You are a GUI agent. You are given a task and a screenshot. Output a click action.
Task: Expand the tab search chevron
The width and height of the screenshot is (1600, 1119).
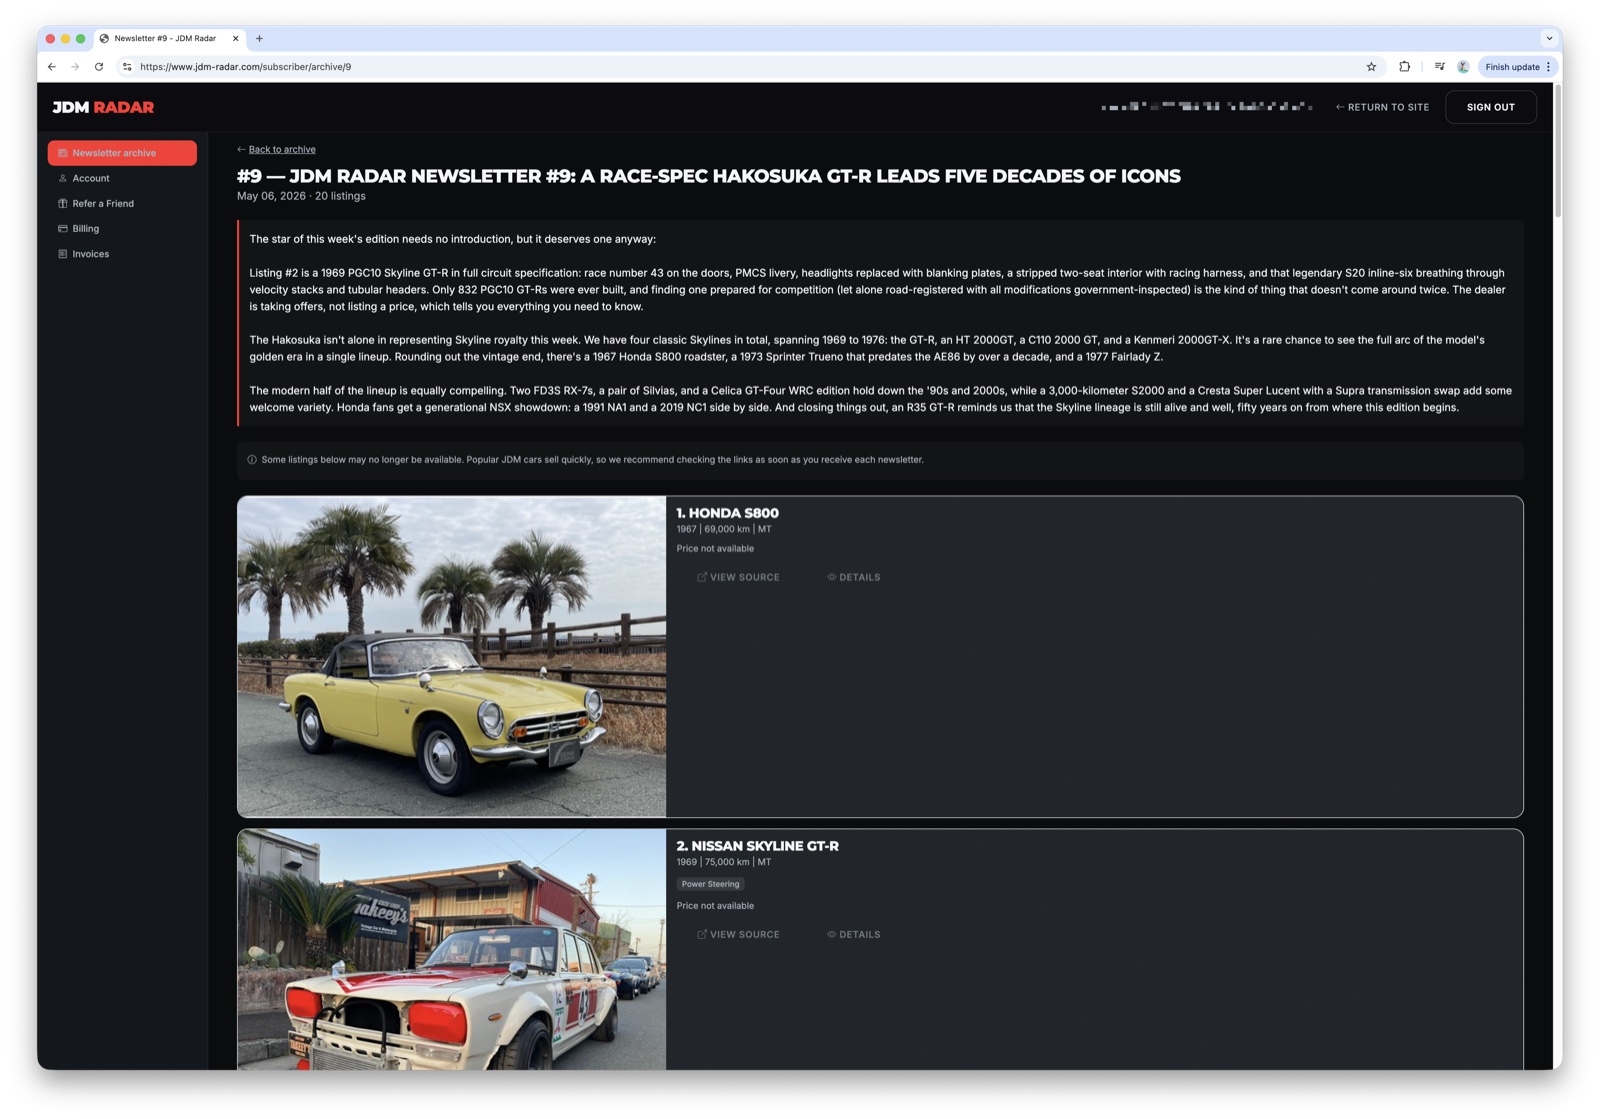(1549, 38)
